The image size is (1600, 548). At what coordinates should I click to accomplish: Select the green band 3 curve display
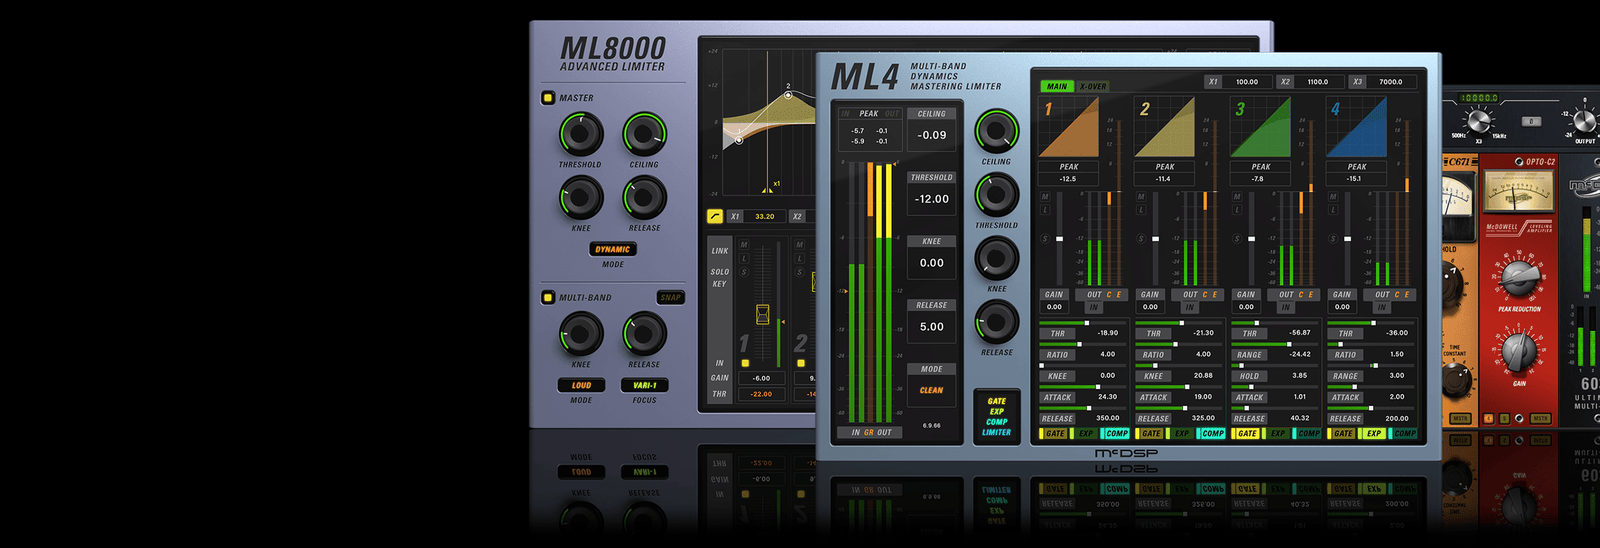[1261, 127]
